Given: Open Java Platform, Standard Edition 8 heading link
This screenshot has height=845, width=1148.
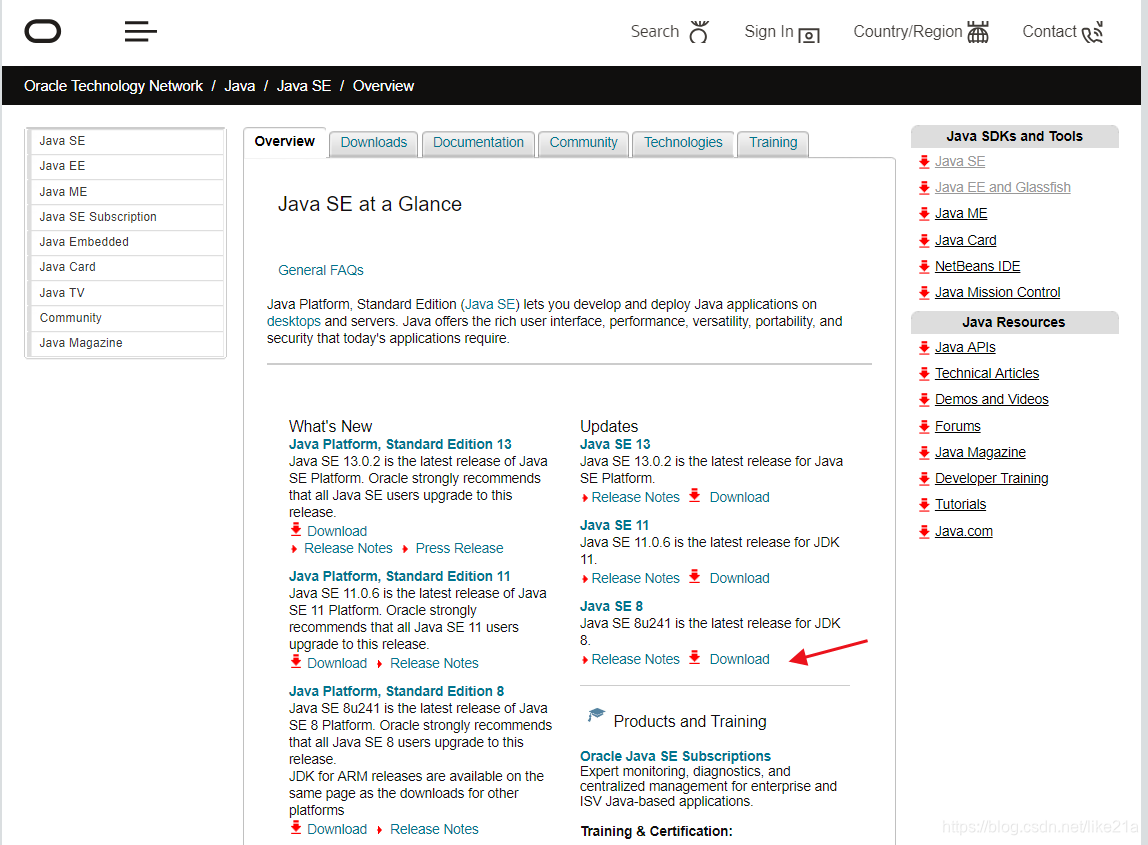Looking at the screenshot, I should tap(396, 691).
